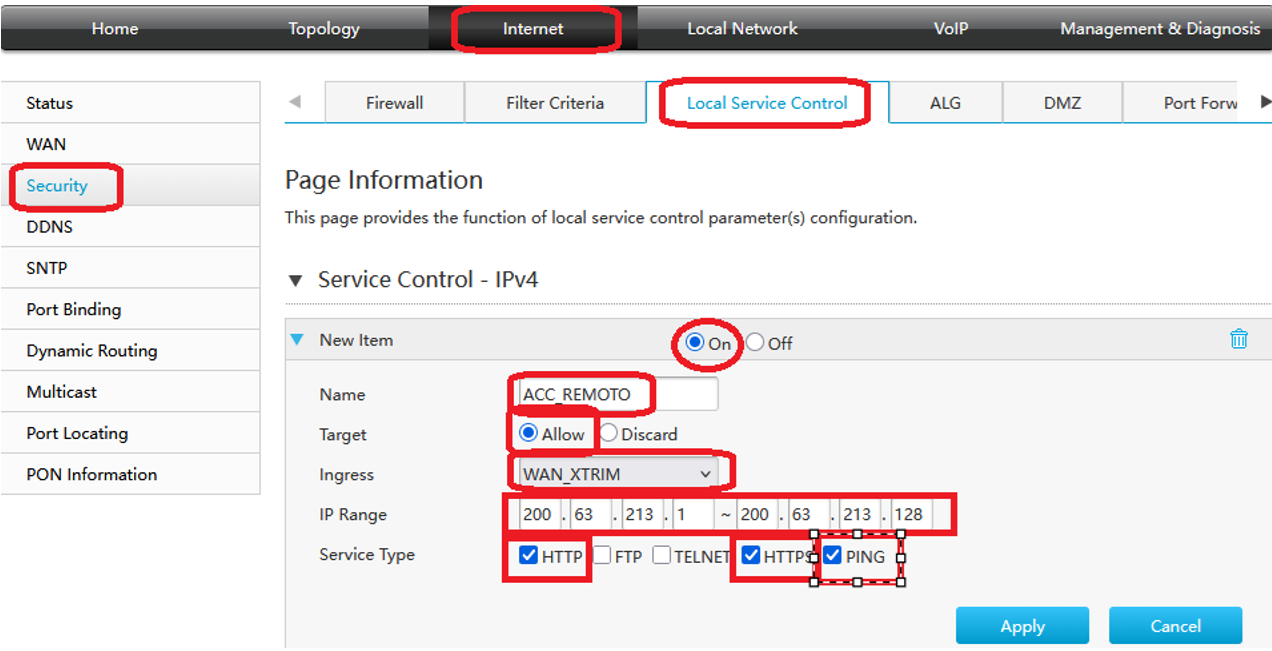The height and width of the screenshot is (651, 1272).
Task: Click the Apply button
Action: pyautogui.click(x=1022, y=626)
